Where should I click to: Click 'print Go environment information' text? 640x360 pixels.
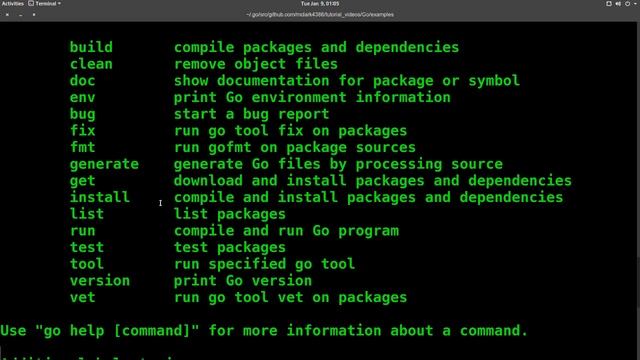(312, 98)
